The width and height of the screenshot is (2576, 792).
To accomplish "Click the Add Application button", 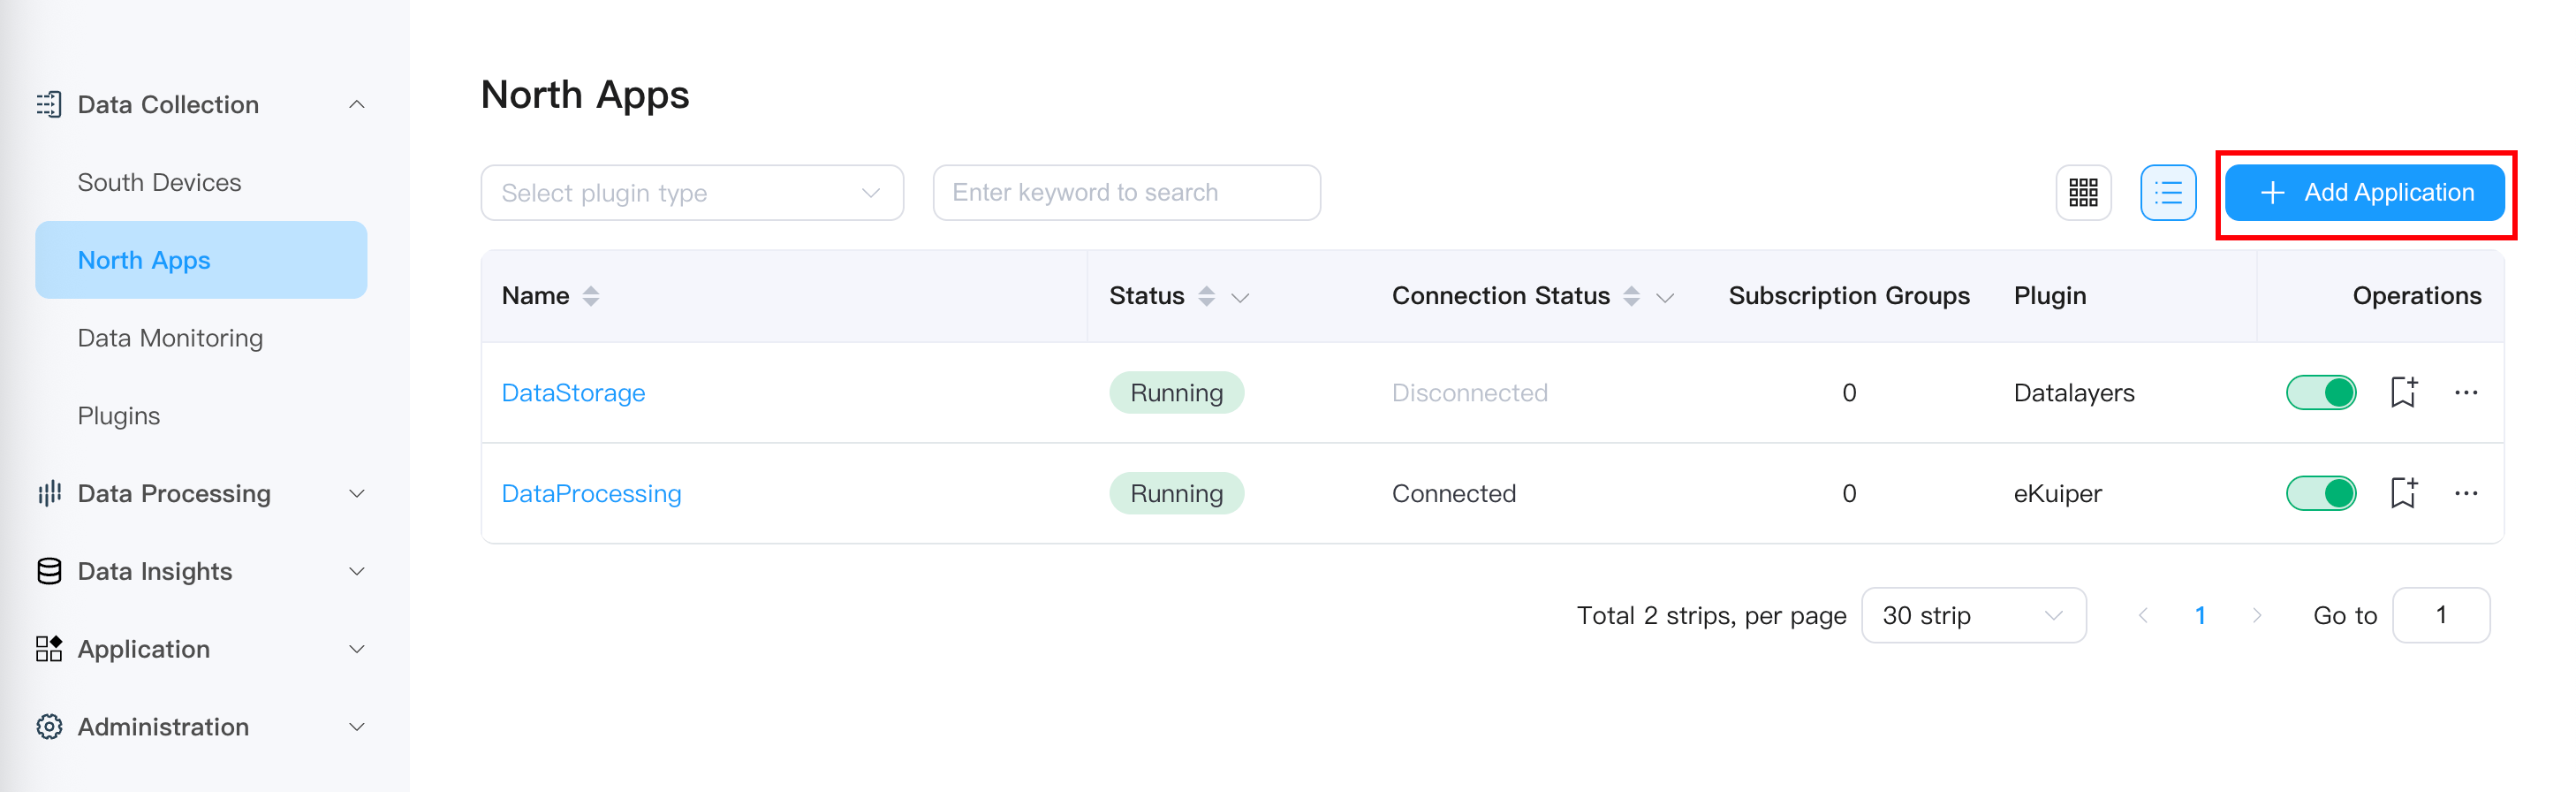I will pos(2364,192).
